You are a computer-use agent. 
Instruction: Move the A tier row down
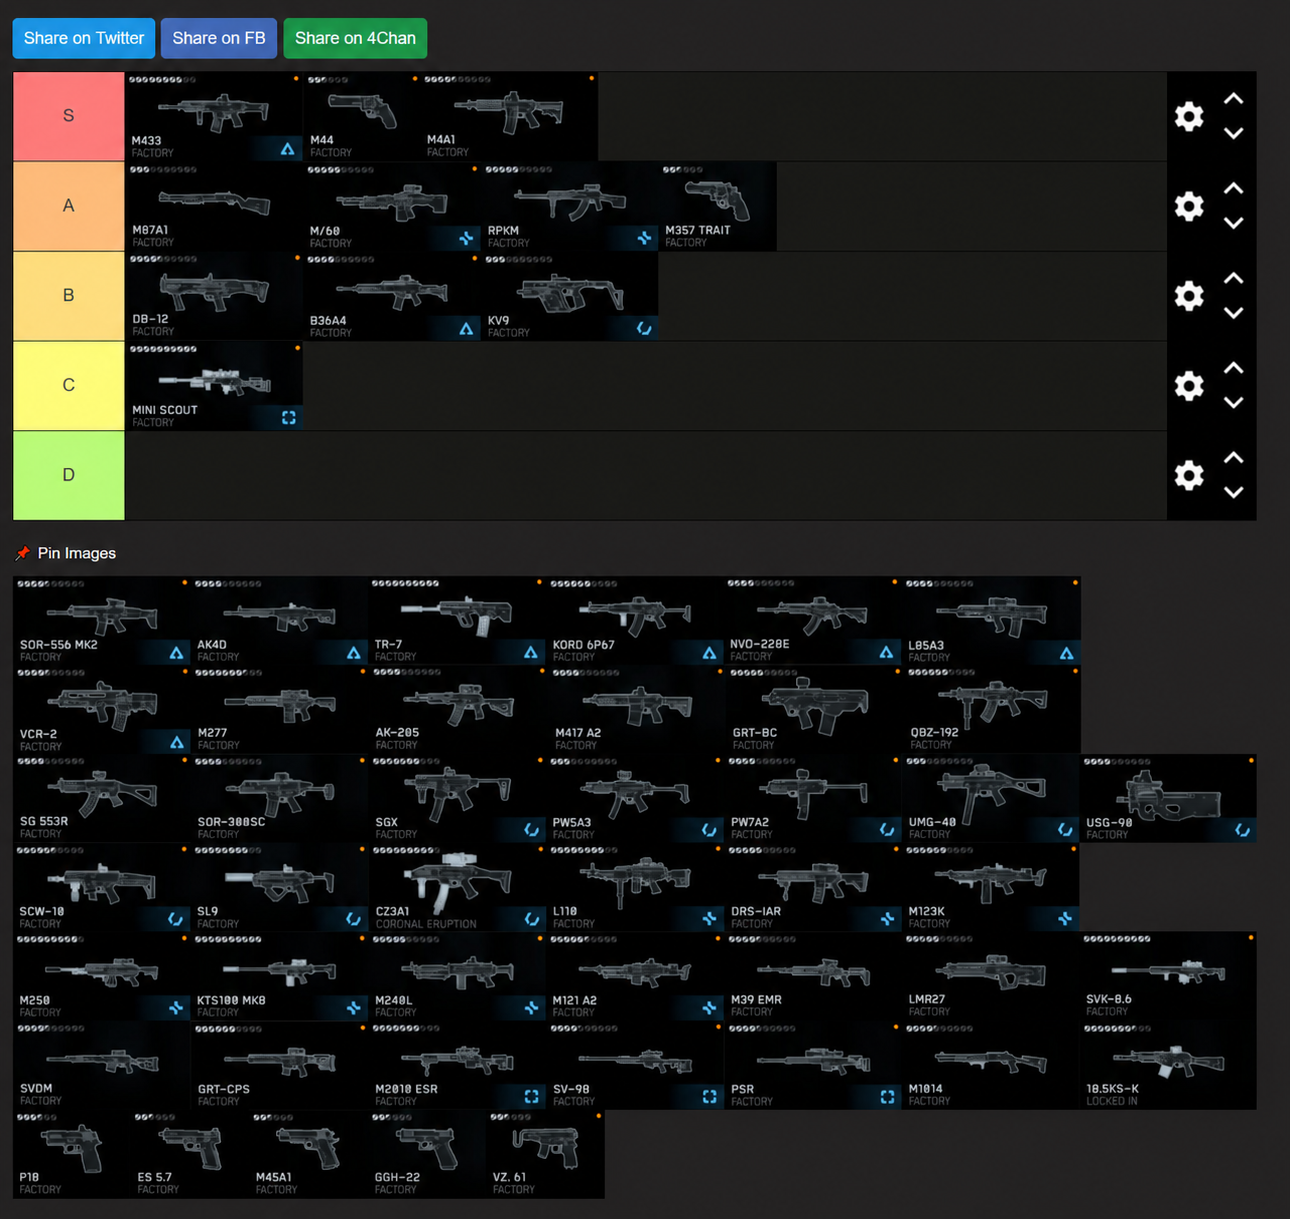coord(1234,223)
